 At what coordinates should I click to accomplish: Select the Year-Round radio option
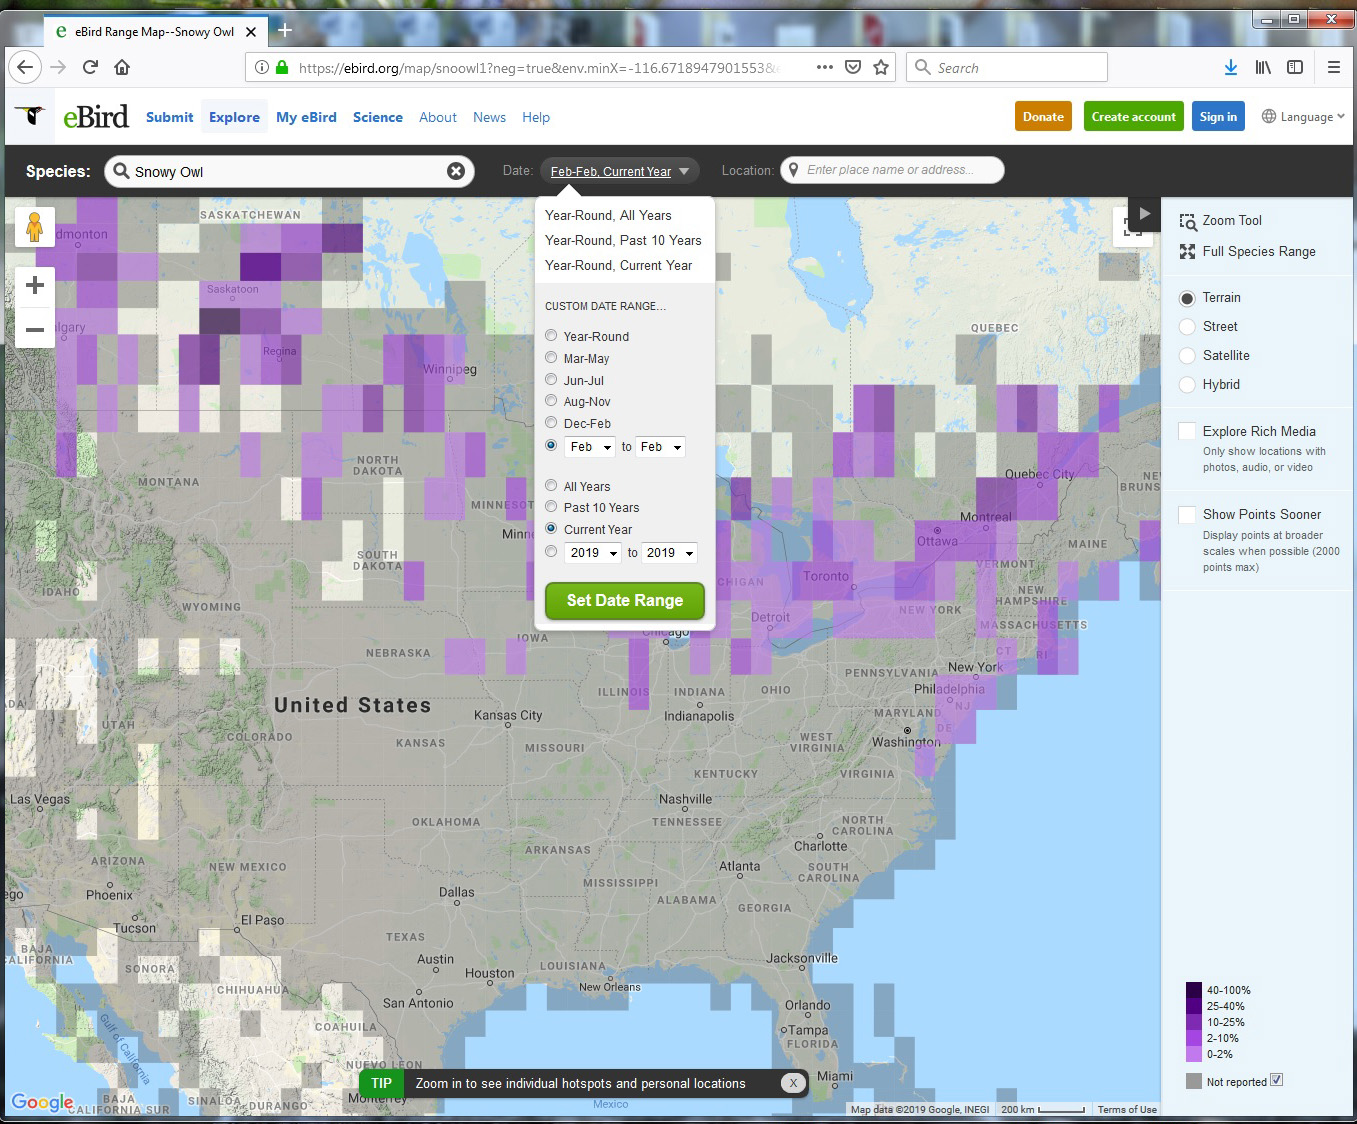[x=551, y=335]
